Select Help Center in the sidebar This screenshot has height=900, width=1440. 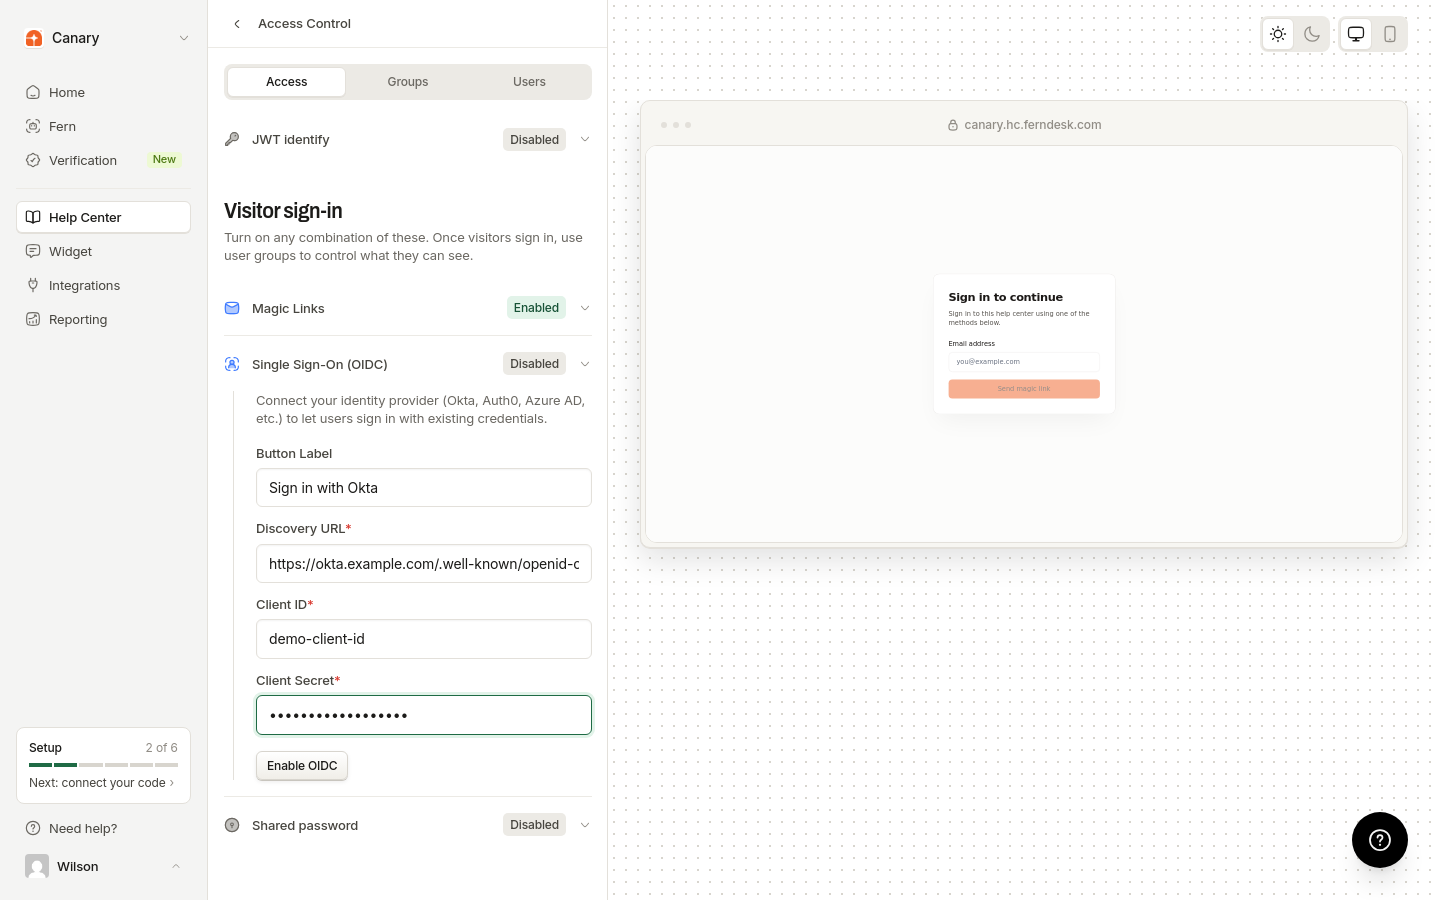[103, 217]
